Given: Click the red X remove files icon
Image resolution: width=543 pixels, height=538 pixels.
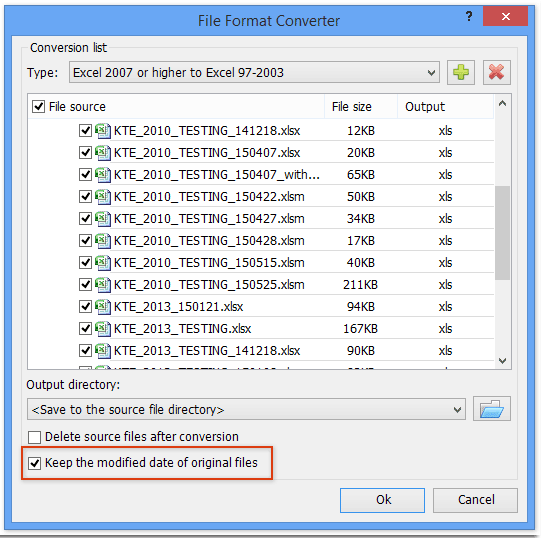Looking at the screenshot, I should click(x=497, y=72).
